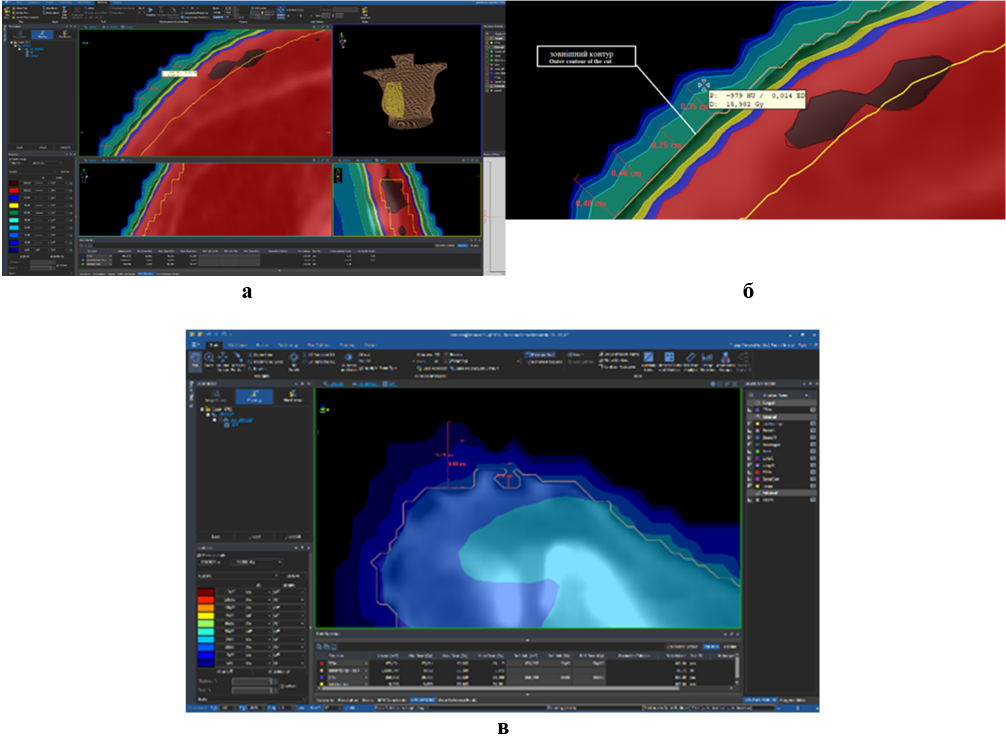Expand the patient tree root node in panel в
The height and width of the screenshot is (742, 1006).
tap(201, 410)
